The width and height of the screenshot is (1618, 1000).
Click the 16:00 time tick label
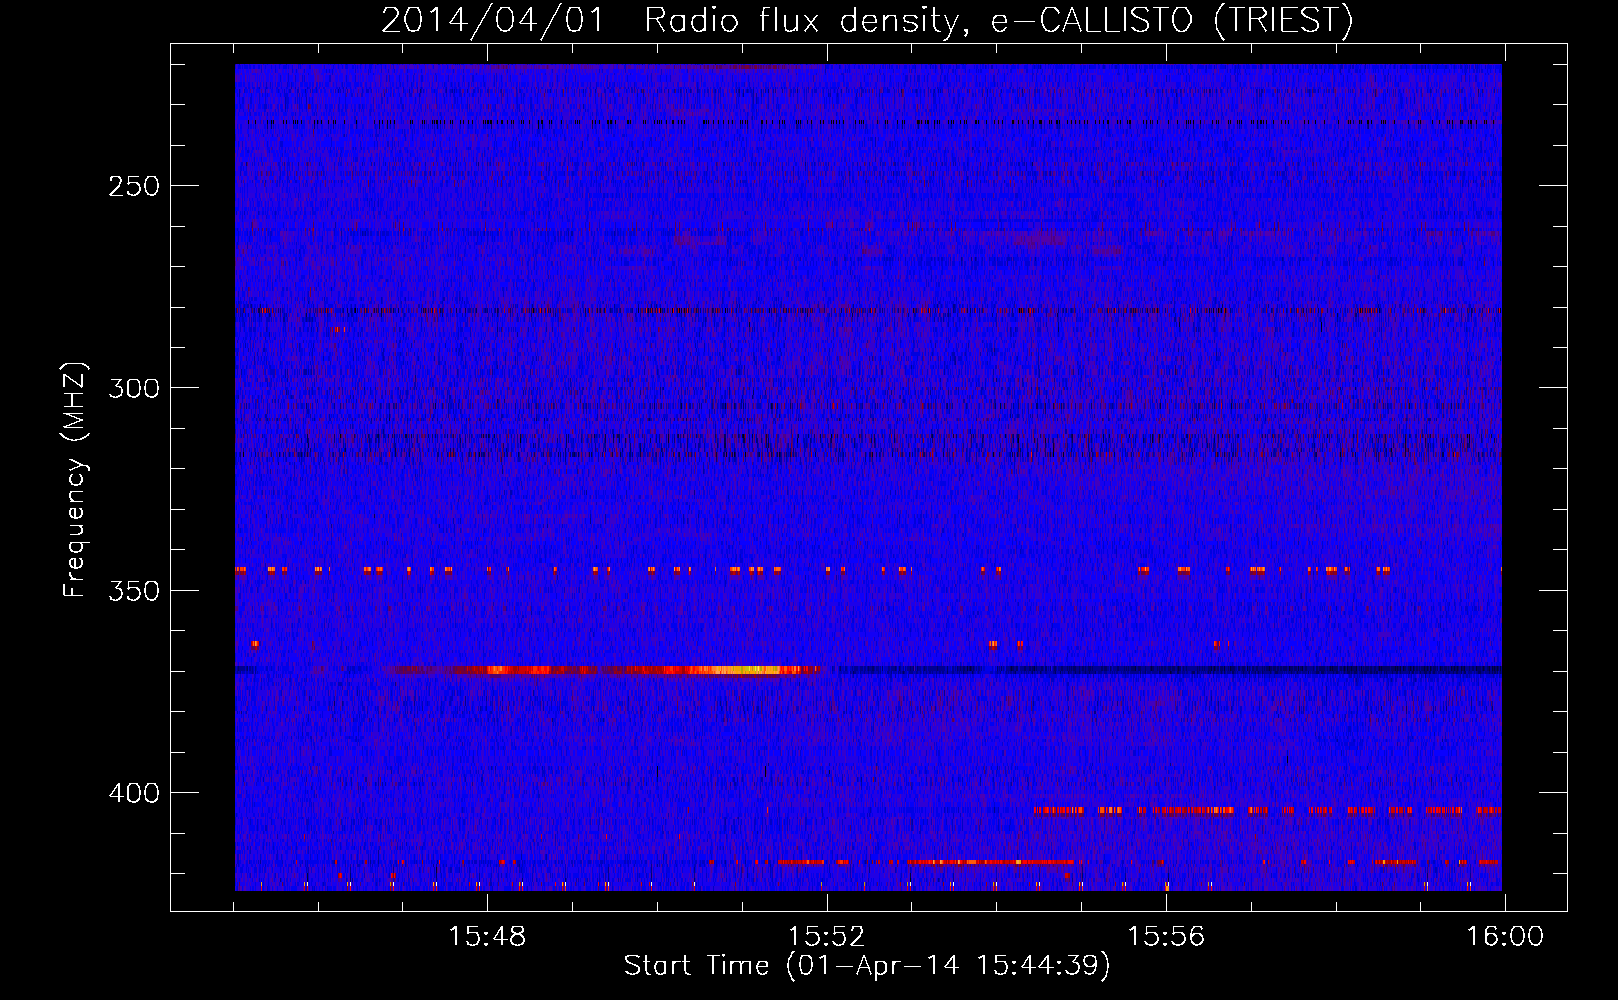1505,937
